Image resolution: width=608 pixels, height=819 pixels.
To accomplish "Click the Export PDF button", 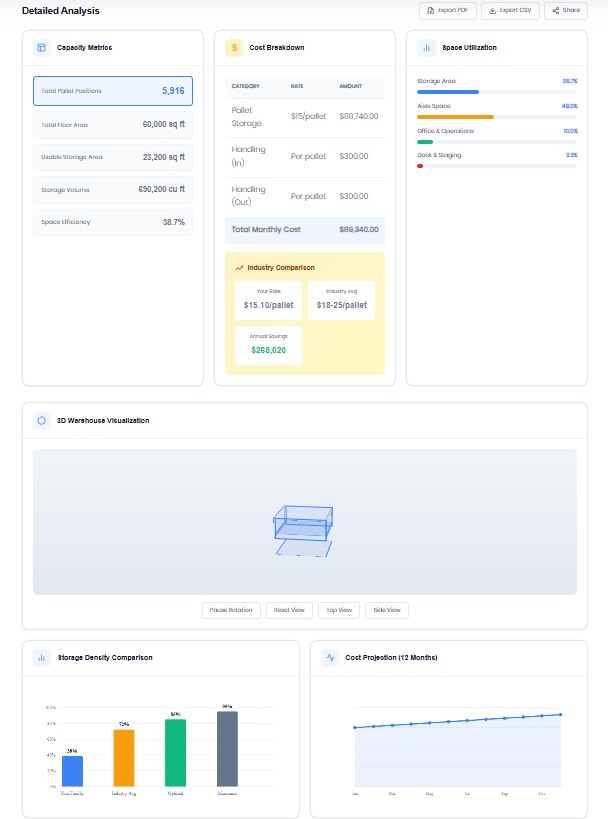I will 448,10.
